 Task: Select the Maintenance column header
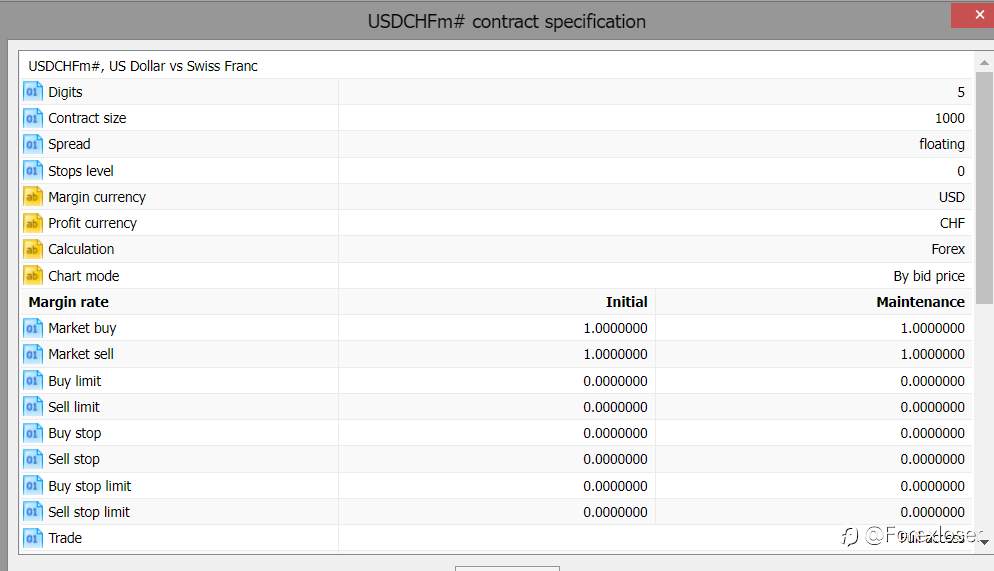(920, 302)
